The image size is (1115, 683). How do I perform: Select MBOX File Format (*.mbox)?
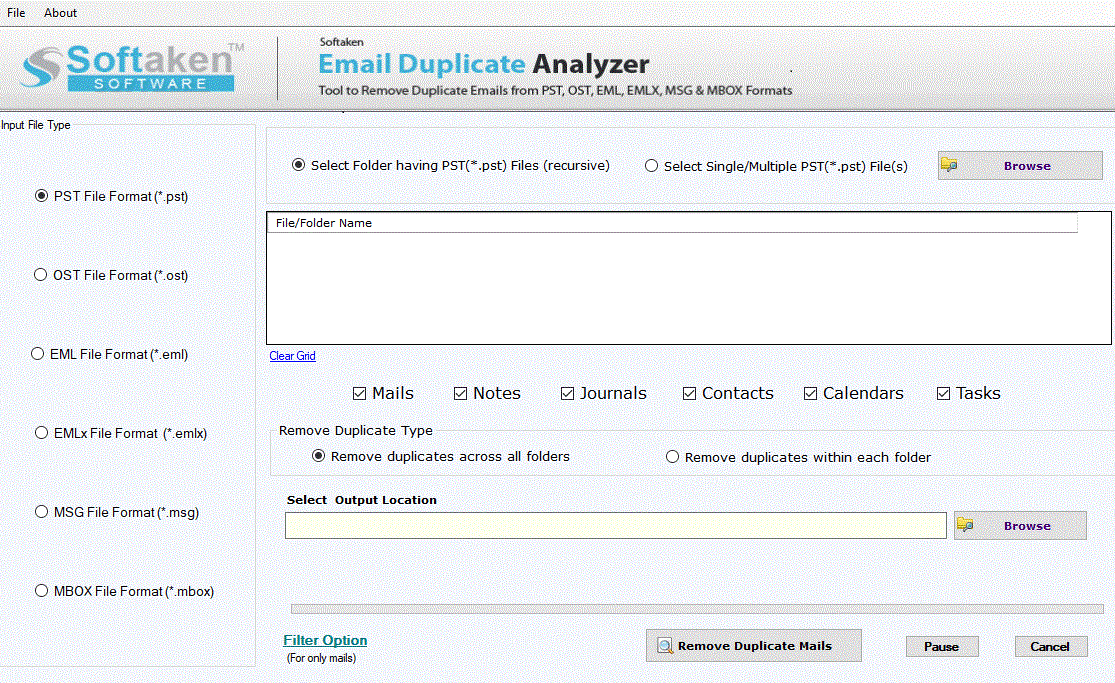pyautogui.click(x=41, y=591)
